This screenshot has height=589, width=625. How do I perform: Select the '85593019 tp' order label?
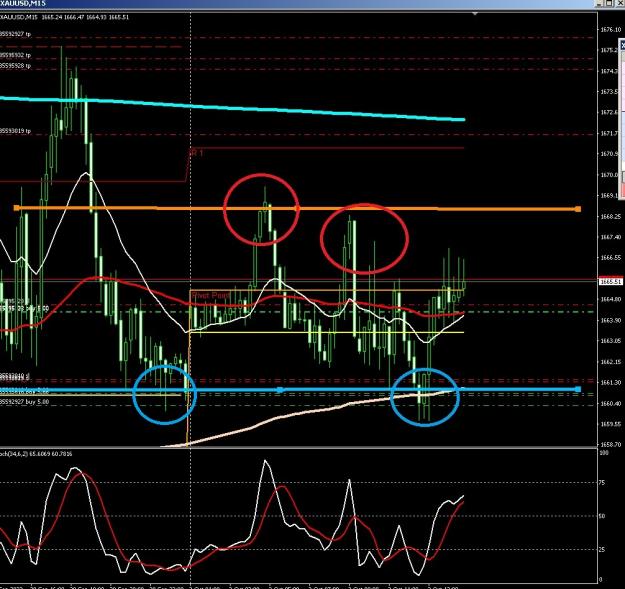15,131
